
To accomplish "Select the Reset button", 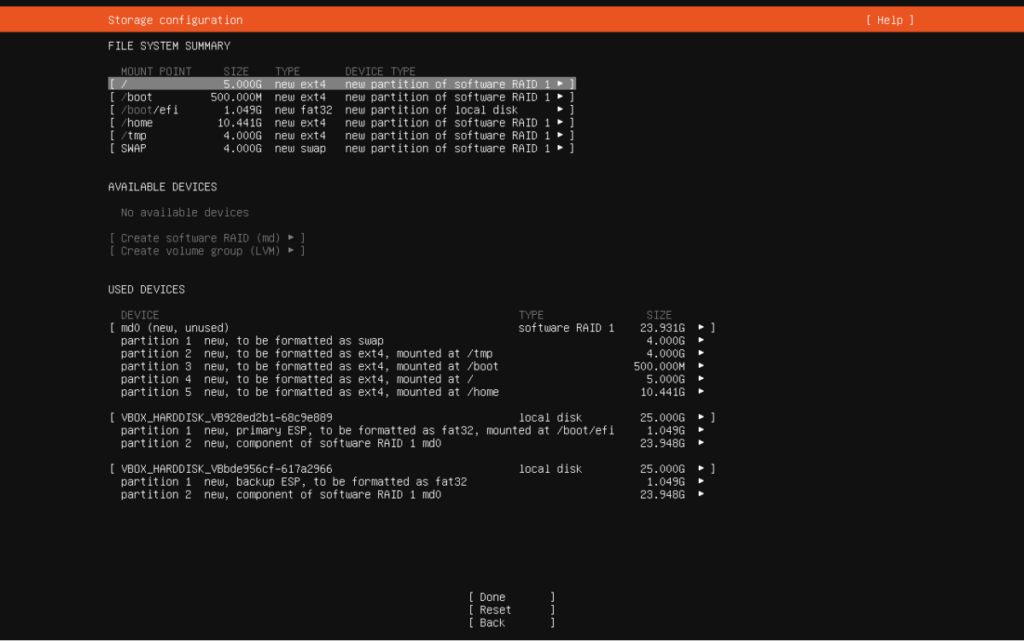I will point(511,610).
